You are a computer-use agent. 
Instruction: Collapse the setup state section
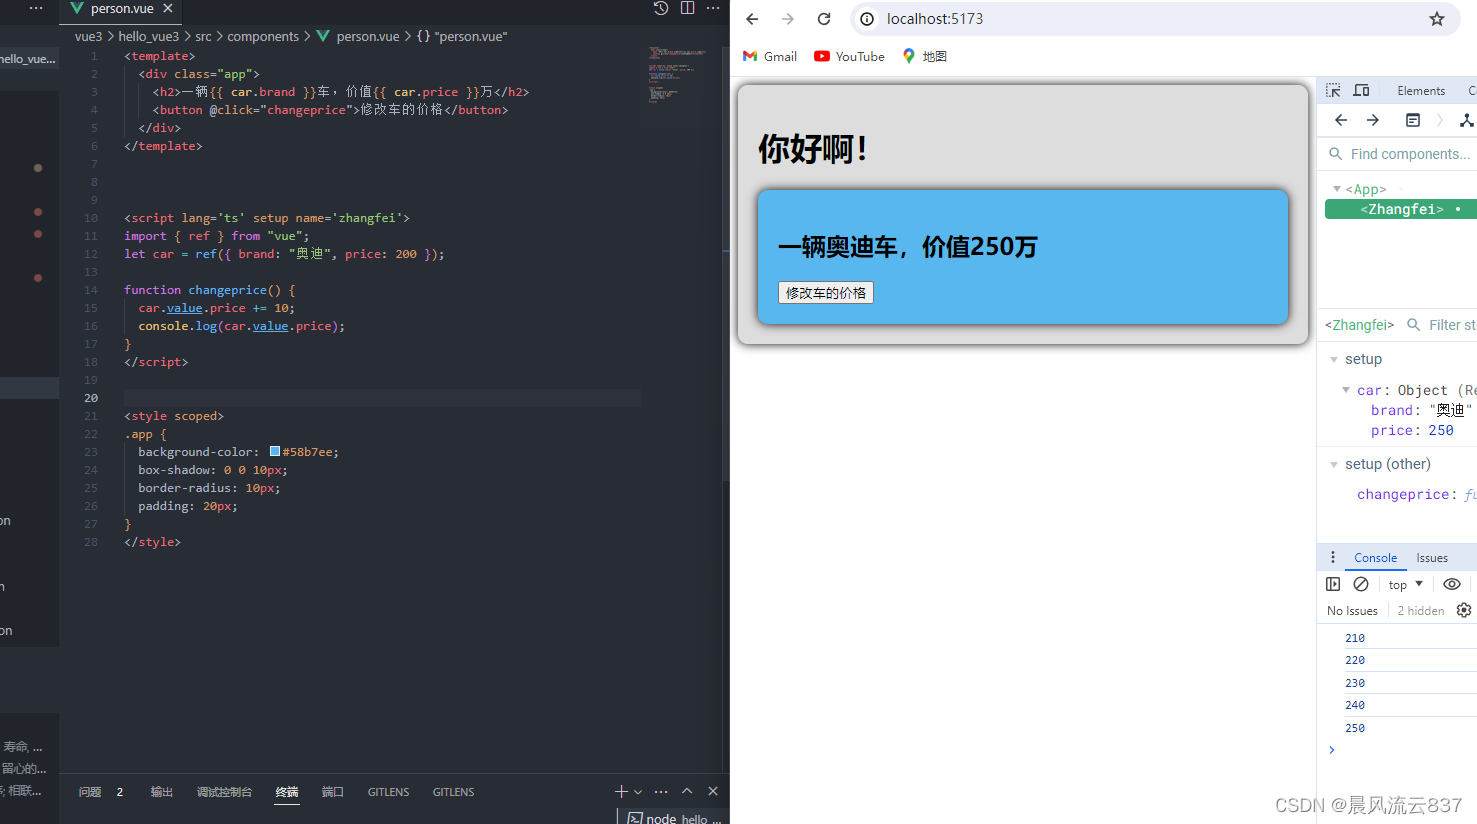[1334, 359]
